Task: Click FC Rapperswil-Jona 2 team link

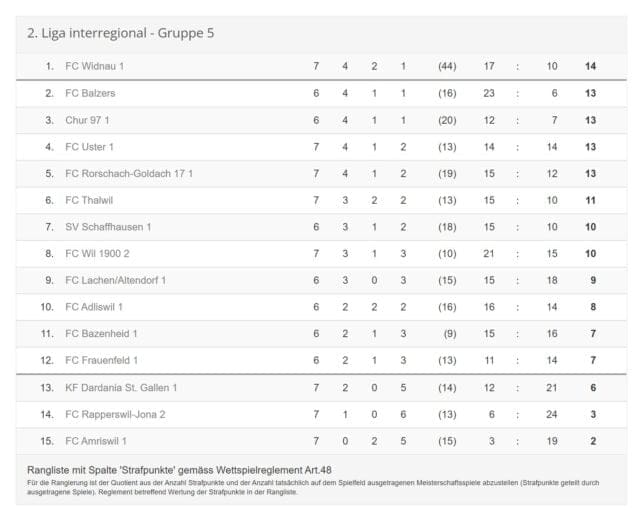Action: click(115, 414)
